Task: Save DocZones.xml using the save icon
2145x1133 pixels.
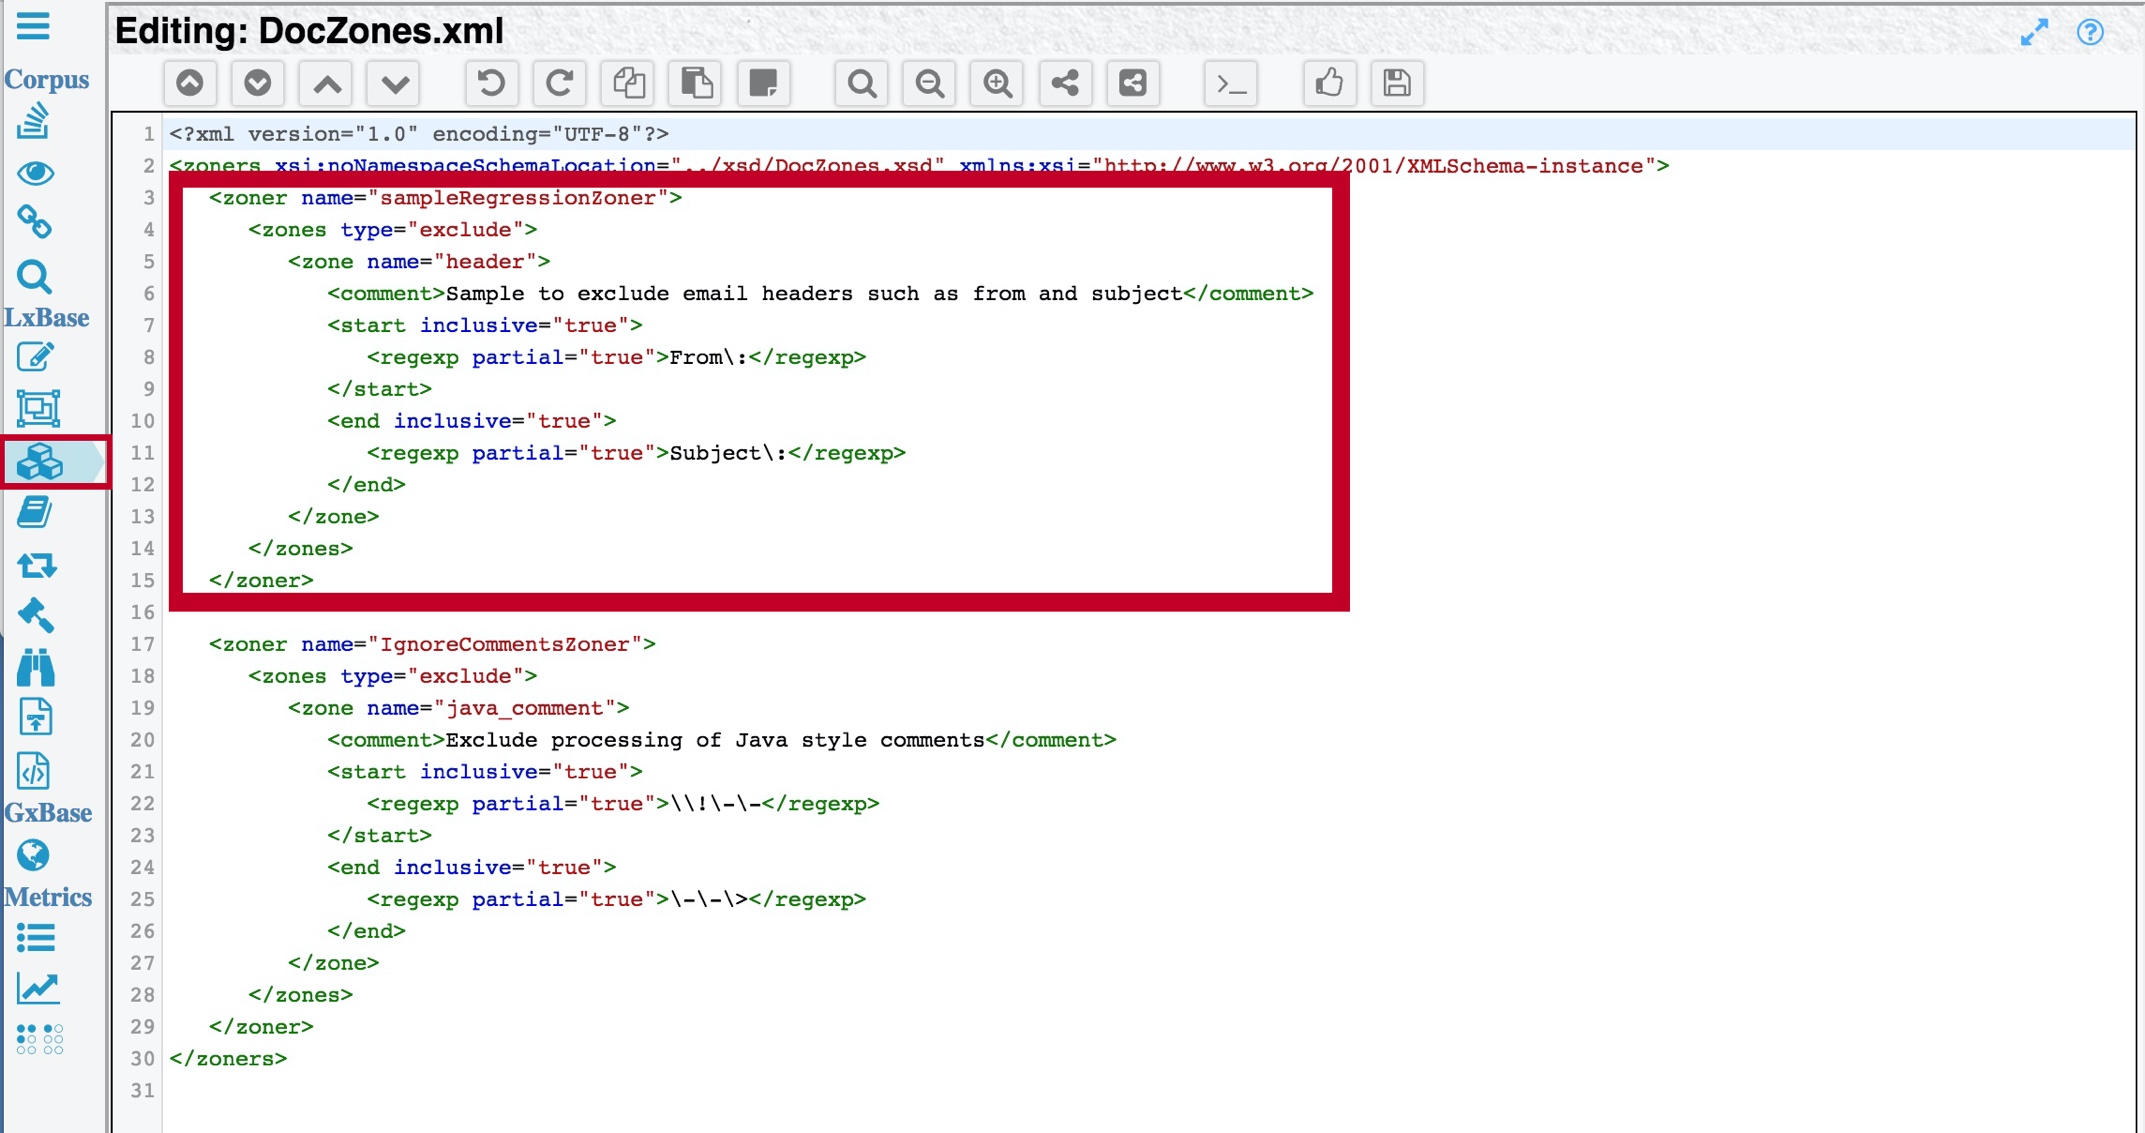Action: click(1397, 84)
